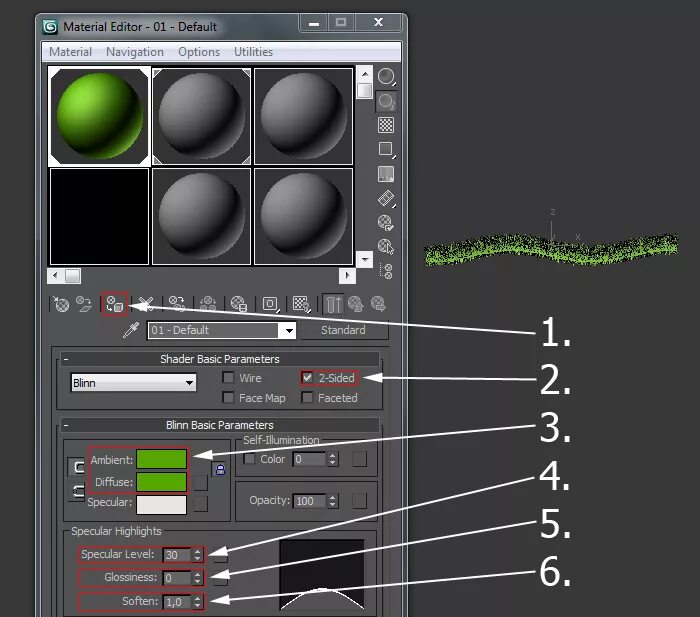Click the Specular Level value field

tap(178, 554)
